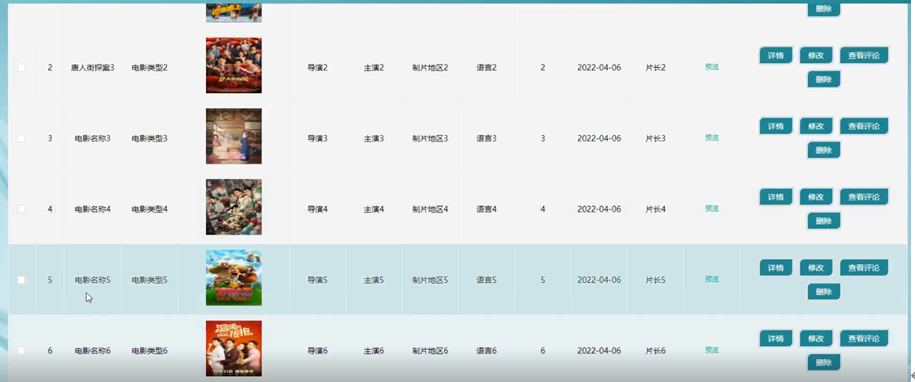This screenshot has height=382, width=915.
Task: Select the cell 电影类型5
Action: click(x=149, y=280)
